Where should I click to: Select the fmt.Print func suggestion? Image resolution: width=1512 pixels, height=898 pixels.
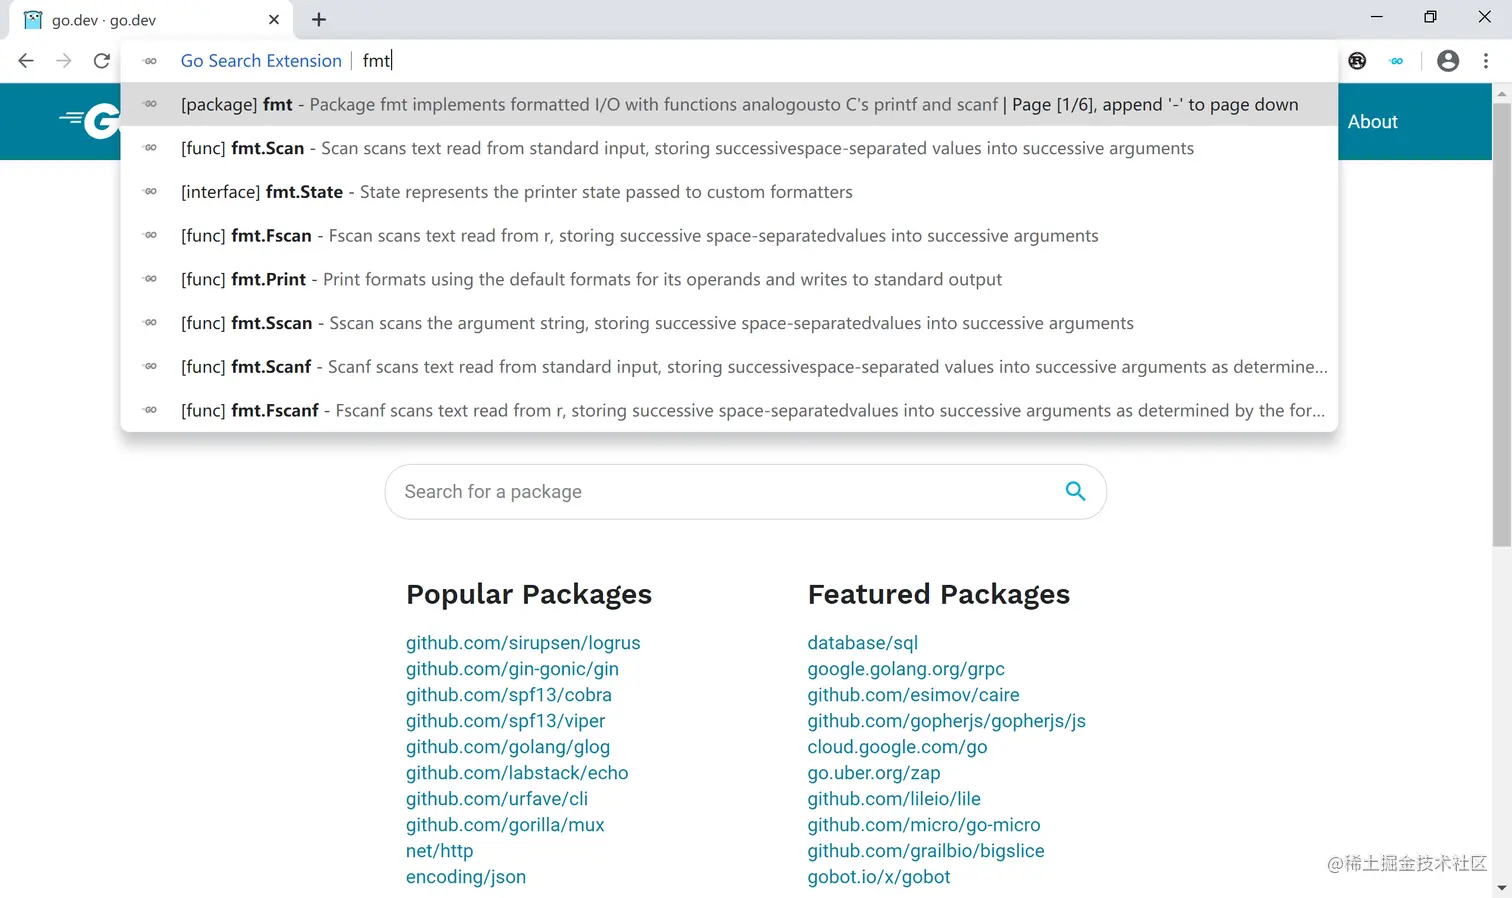click(x=729, y=280)
